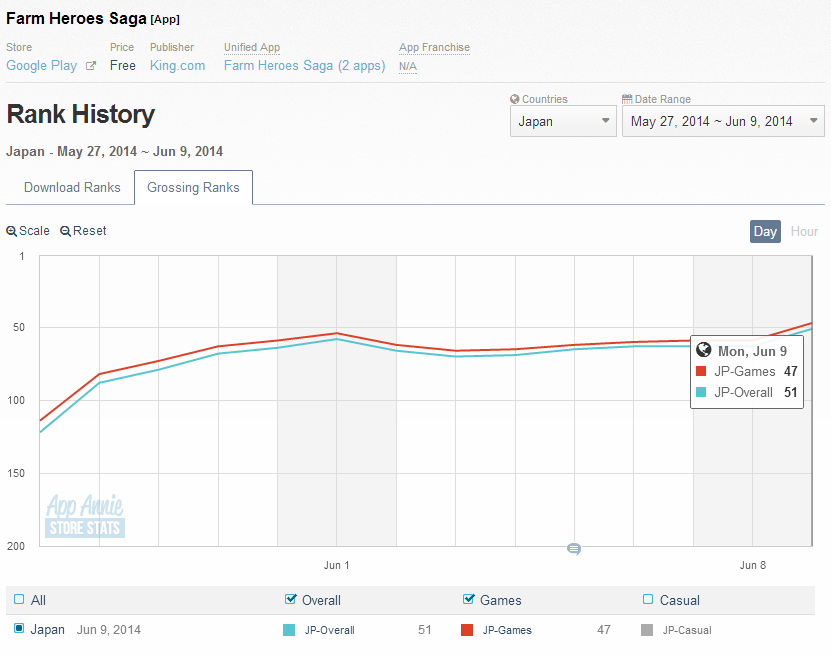831x655 pixels.
Task: Open the Google Play store link
Action: (41, 66)
